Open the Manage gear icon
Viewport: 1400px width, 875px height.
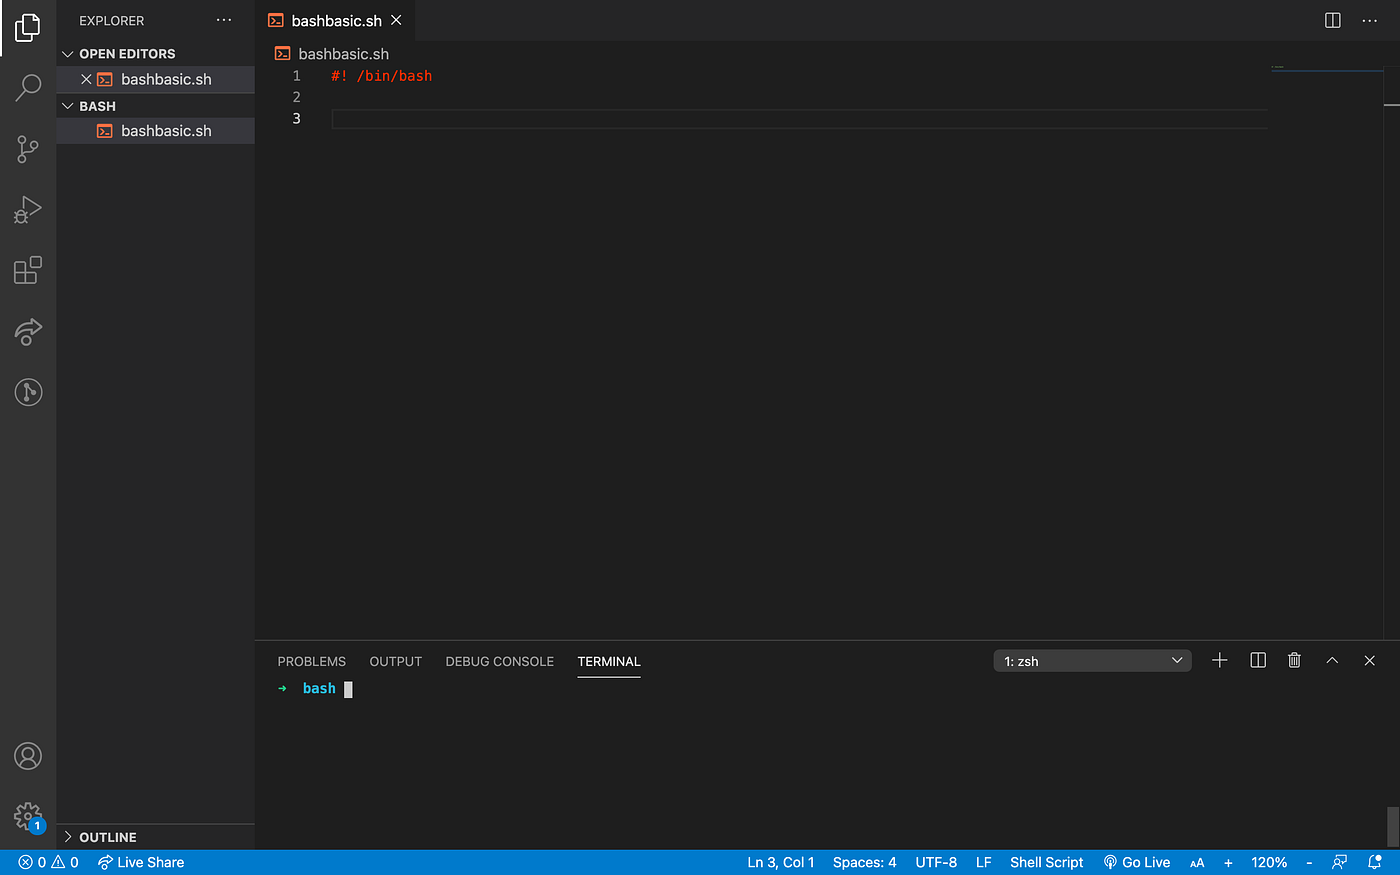point(28,817)
